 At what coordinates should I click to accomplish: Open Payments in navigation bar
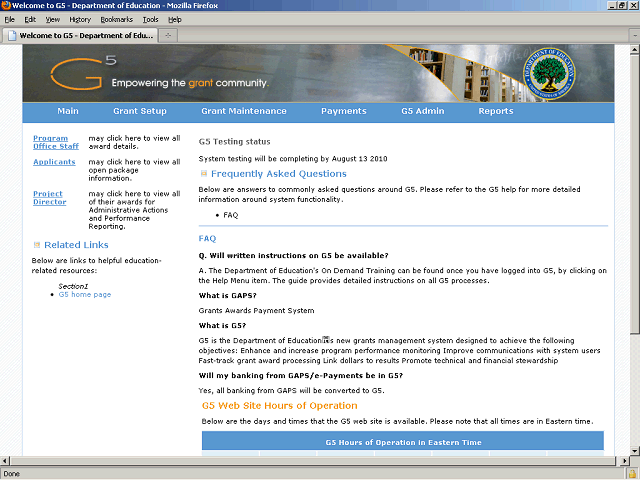click(344, 111)
